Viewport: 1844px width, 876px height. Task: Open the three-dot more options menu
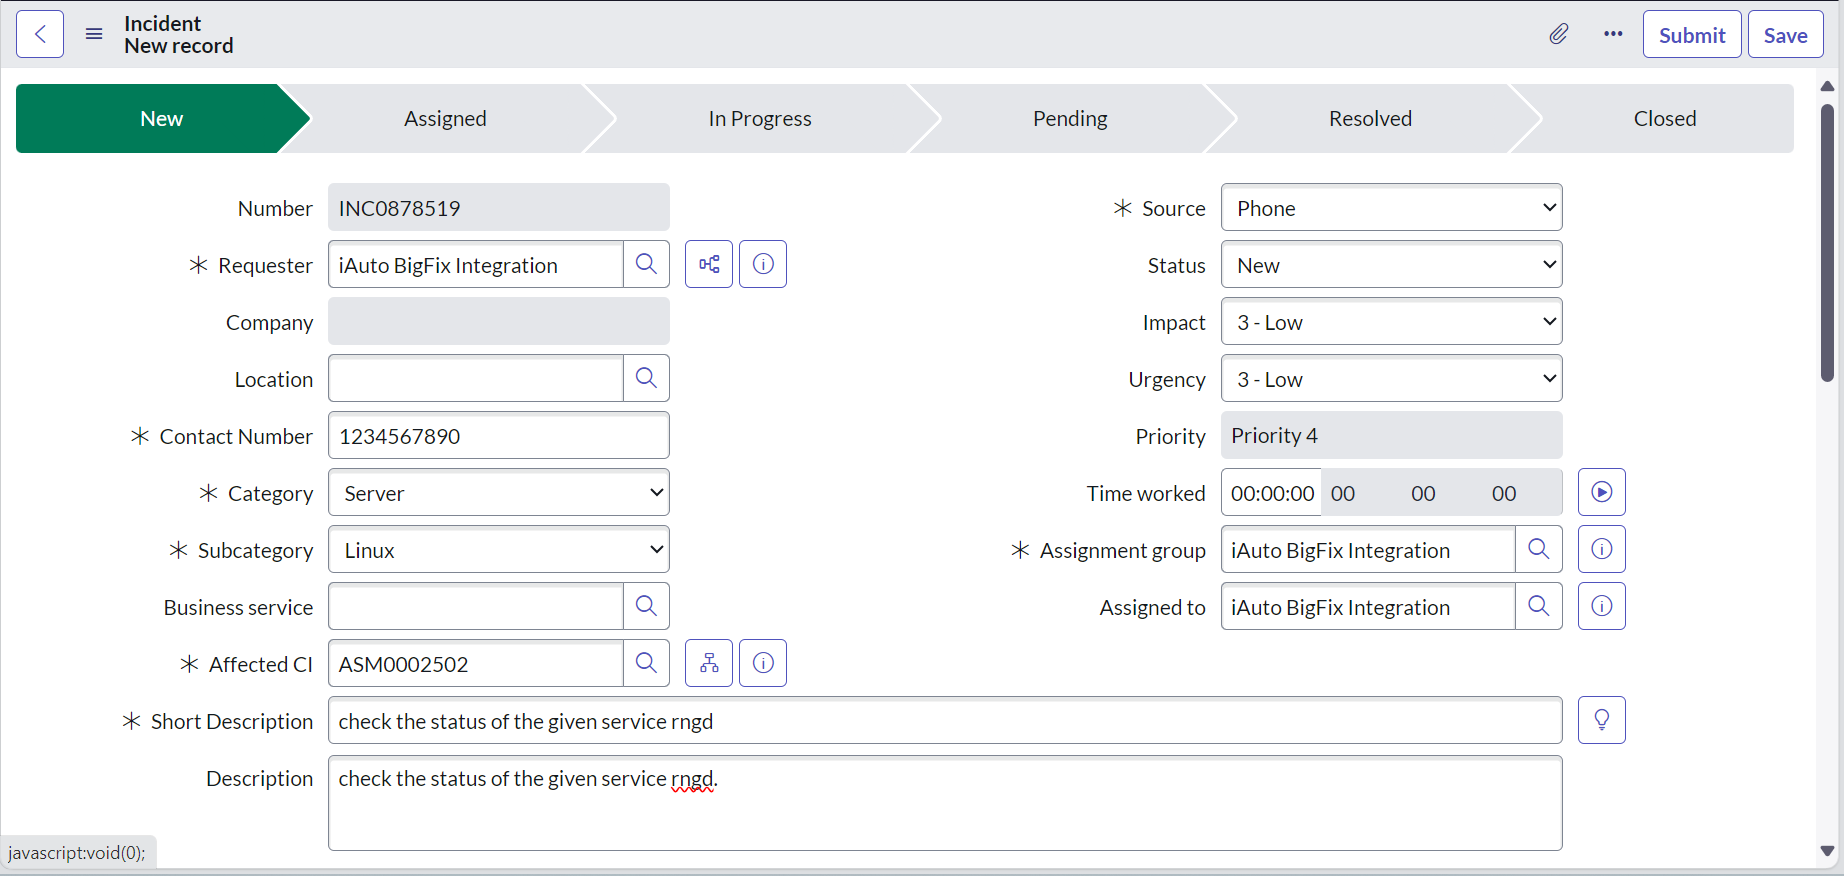[1613, 35]
